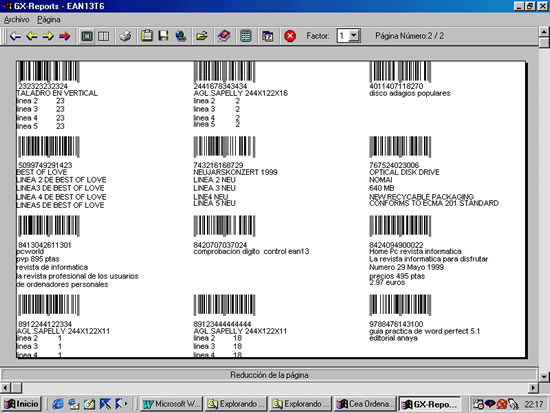Click text 640 MB
Image resolution: width=550 pixels, height=413 pixels.
[382, 188]
